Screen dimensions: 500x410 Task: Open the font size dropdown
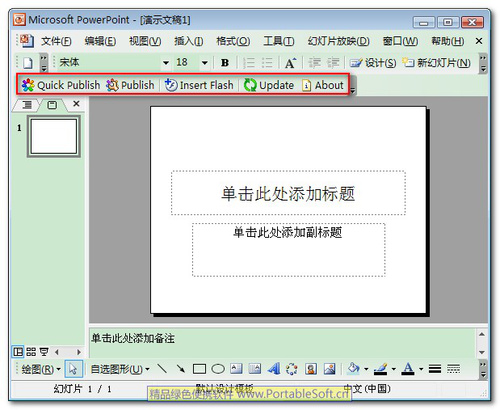click(x=205, y=63)
